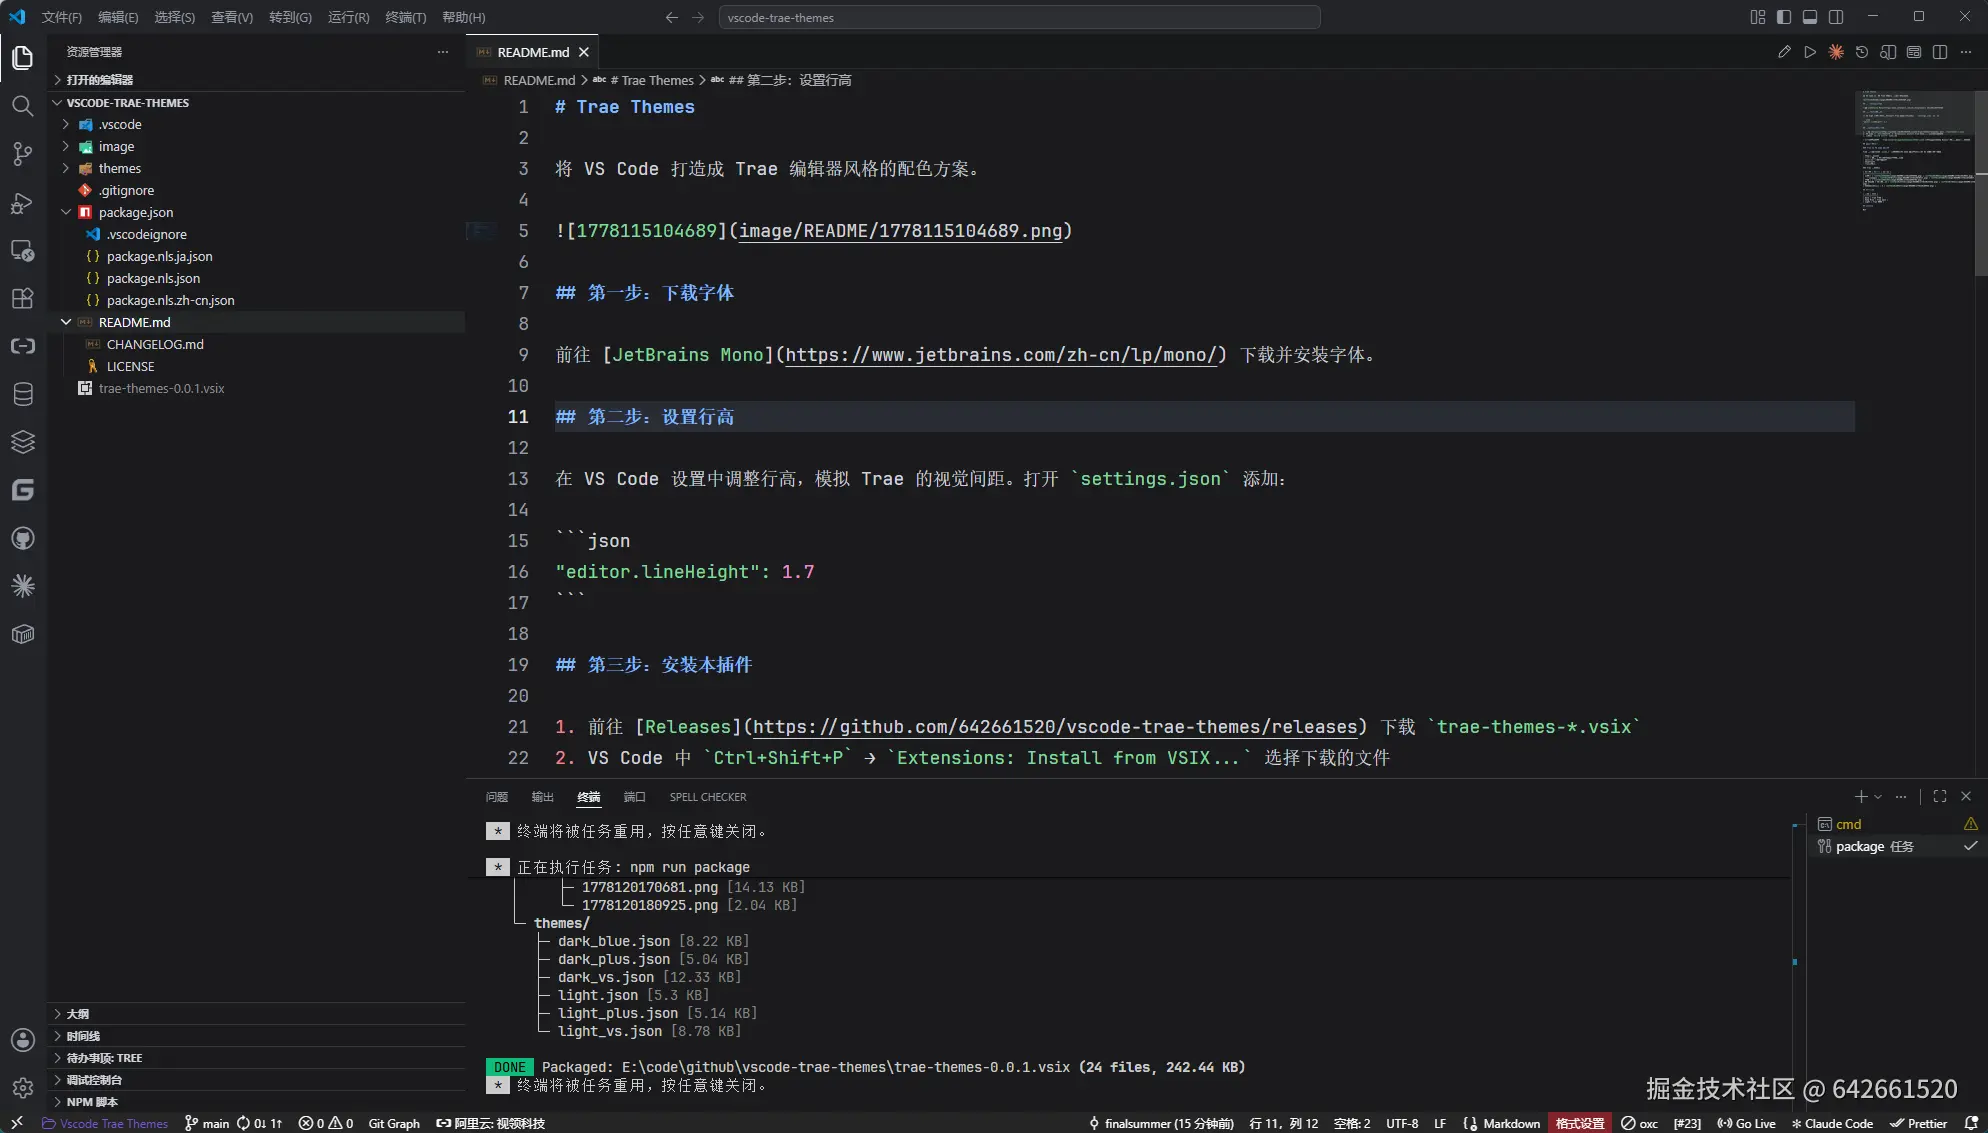
Task: Open the Remote Explorer view
Action: [23, 250]
